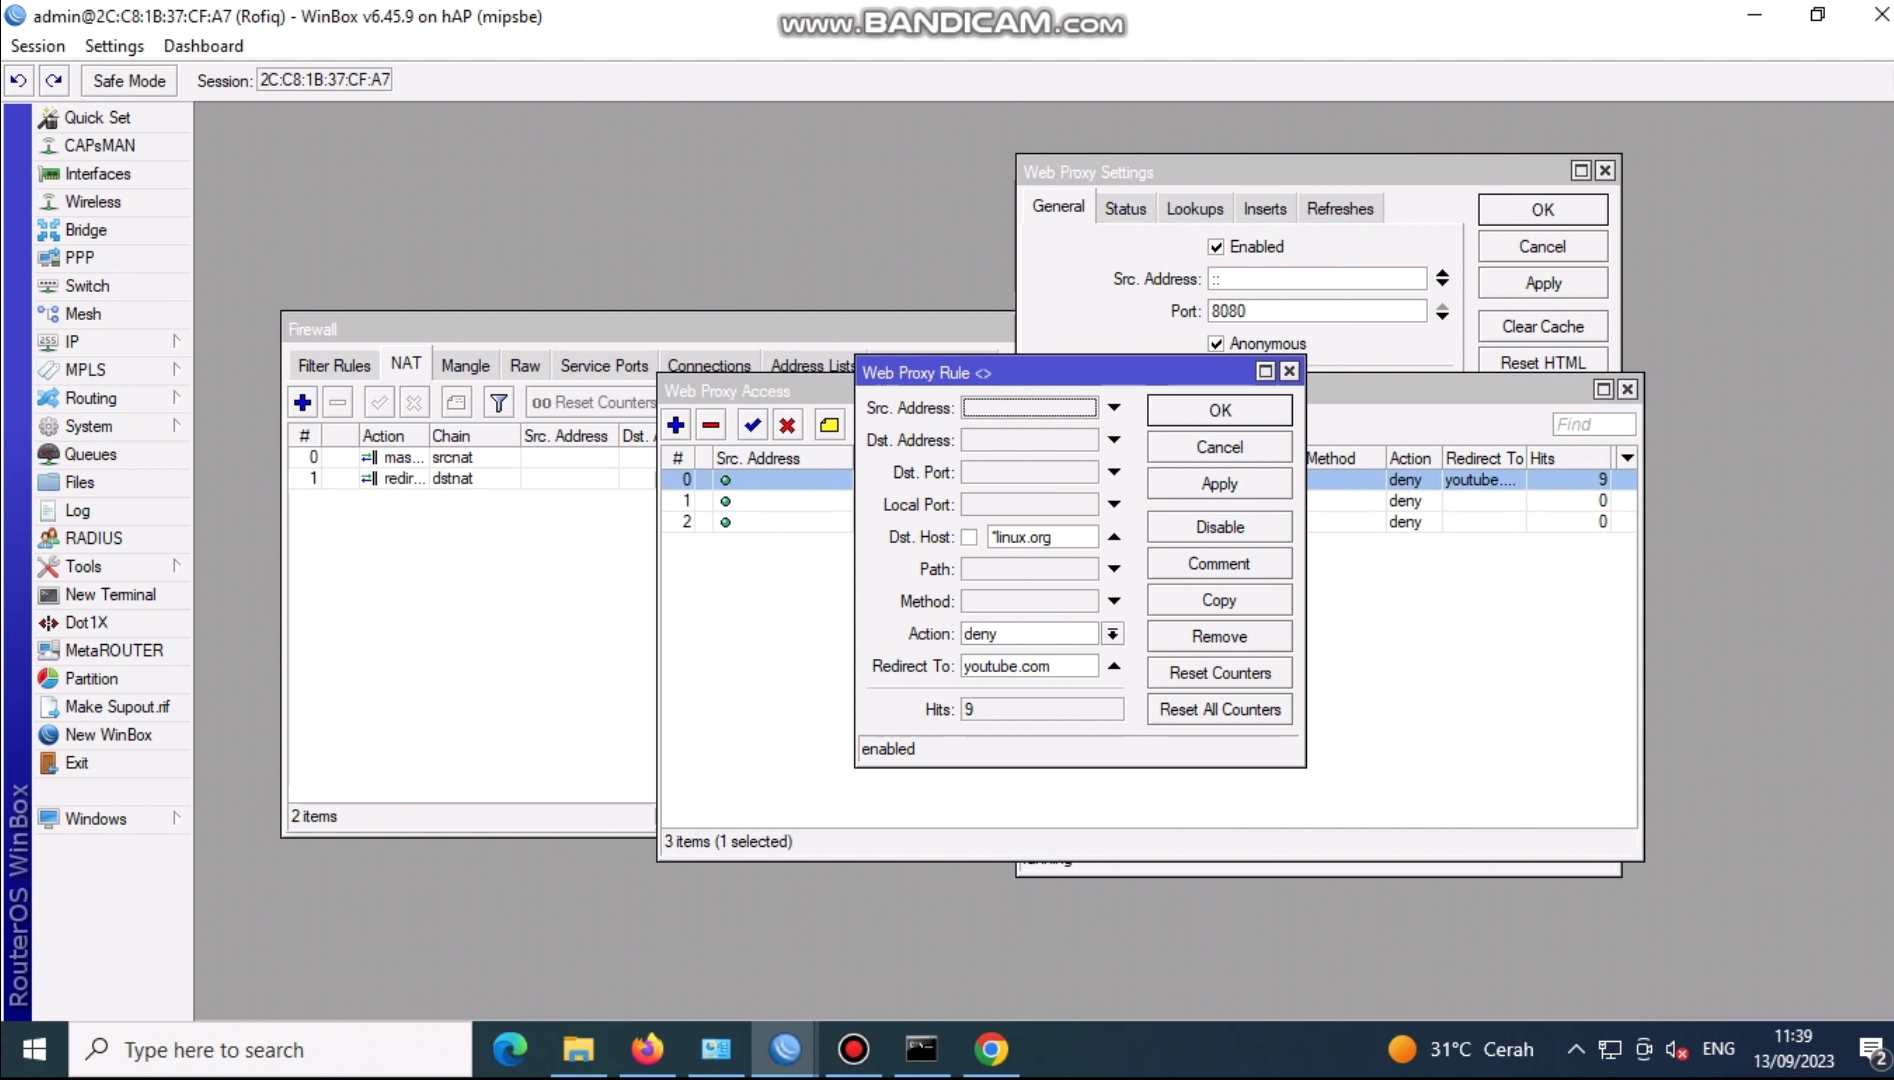Open Log from the sidebar
The height and width of the screenshot is (1080, 1894).
[77, 509]
